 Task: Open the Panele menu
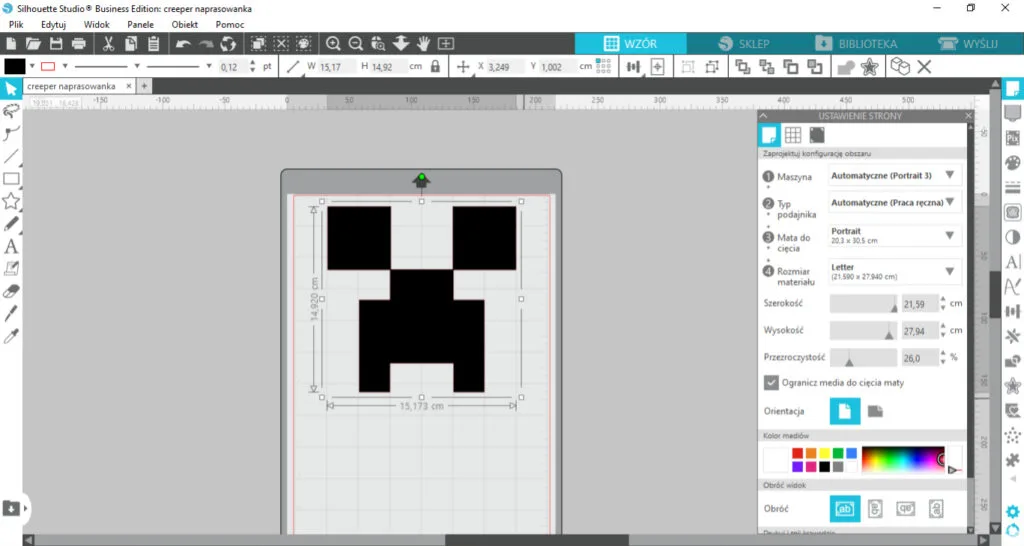(140, 24)
